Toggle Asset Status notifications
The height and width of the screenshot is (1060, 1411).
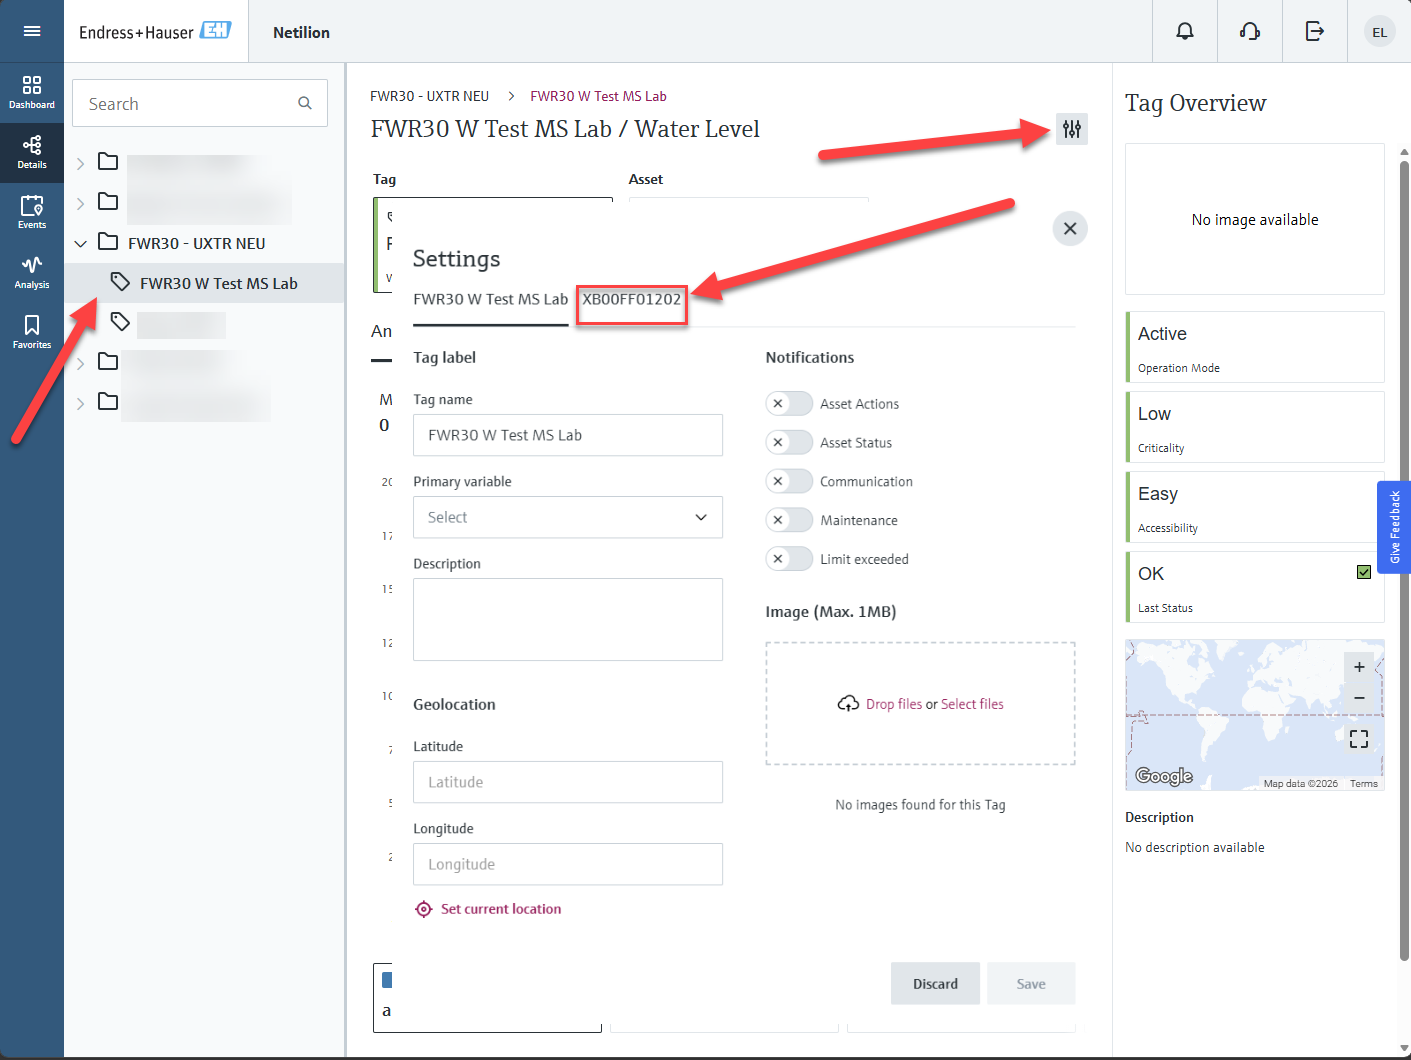pos(789,443)
